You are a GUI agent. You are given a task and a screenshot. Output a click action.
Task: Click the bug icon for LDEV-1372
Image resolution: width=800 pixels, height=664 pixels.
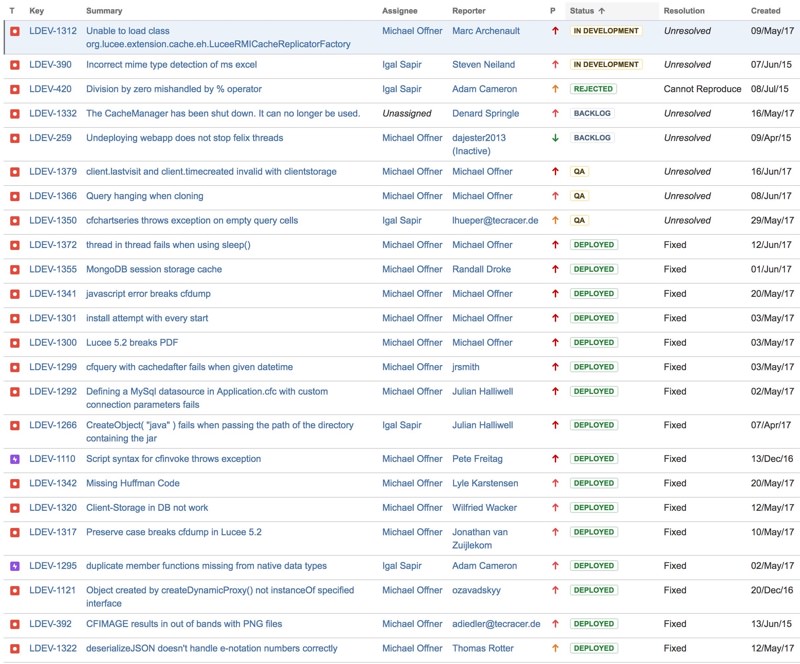15,245
